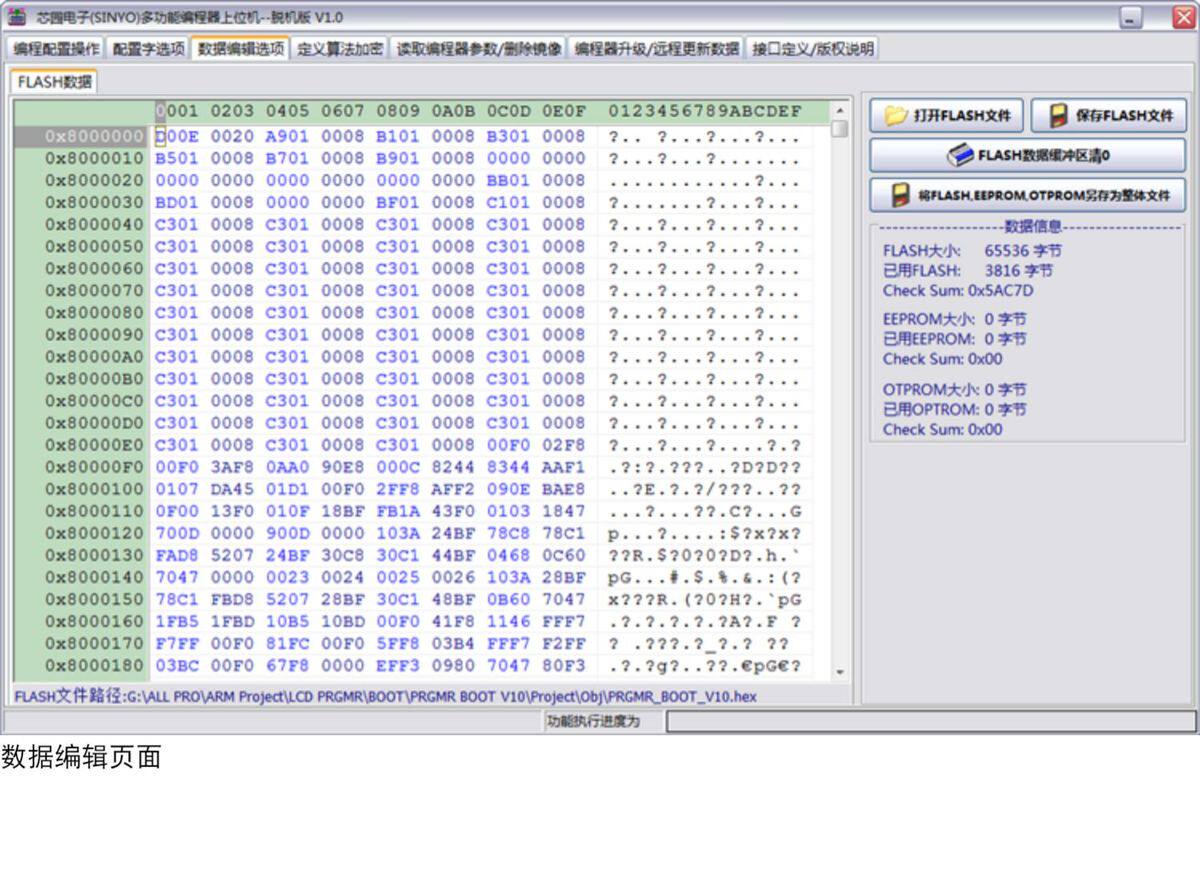The height and width of the screenshot is (888, 1200).
Task: Click the 已用FLASH 3816 字节 value
Action: pos(1018,271)
